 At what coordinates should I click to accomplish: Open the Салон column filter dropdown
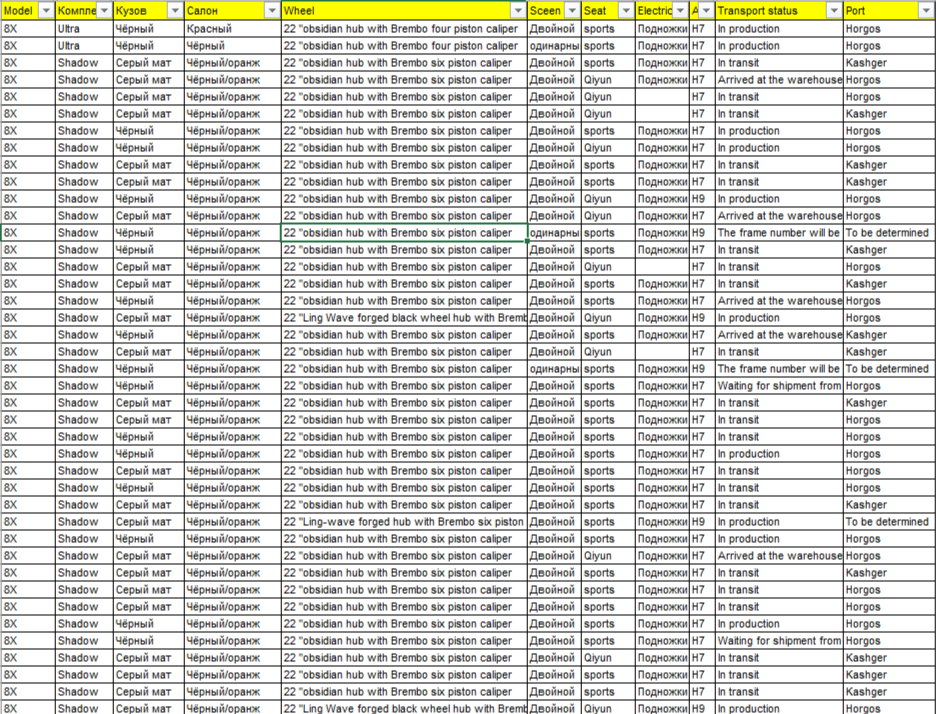click(272, 11)
